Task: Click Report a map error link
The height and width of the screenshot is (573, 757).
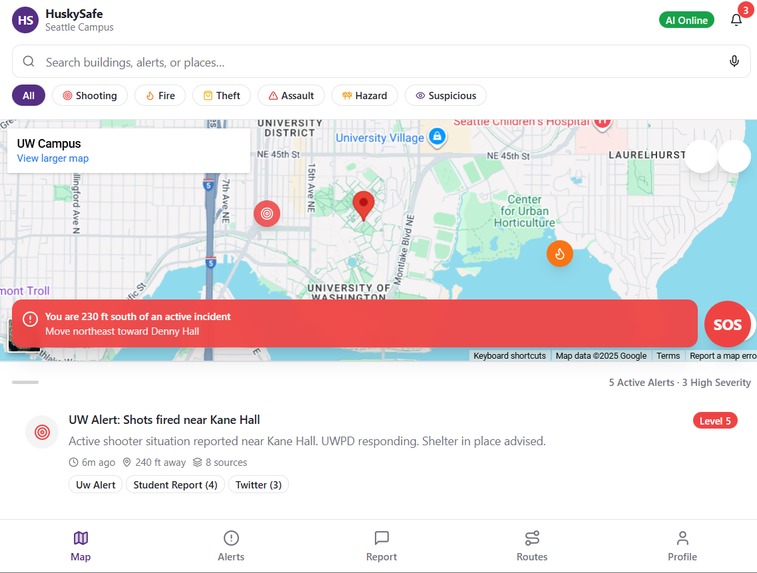Action: [722, 356]
